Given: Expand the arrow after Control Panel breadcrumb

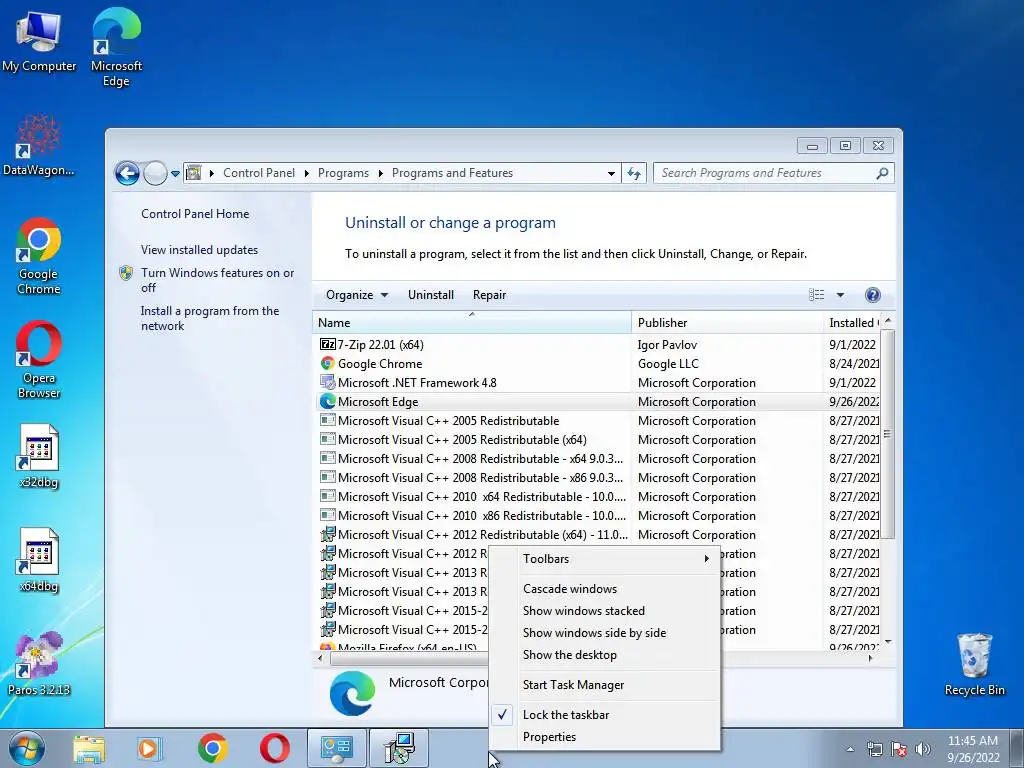Looking at the screenshot, I should (306, 173).
